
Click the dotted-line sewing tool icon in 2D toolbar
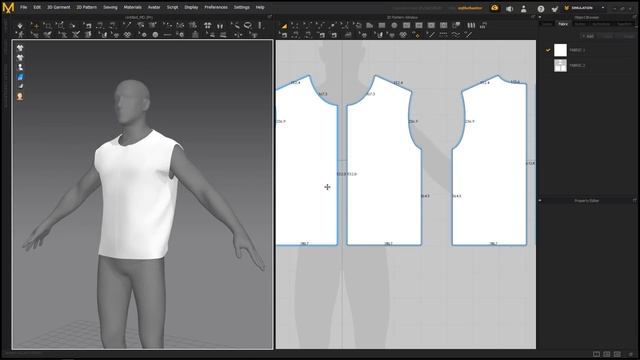pos(443,35)
